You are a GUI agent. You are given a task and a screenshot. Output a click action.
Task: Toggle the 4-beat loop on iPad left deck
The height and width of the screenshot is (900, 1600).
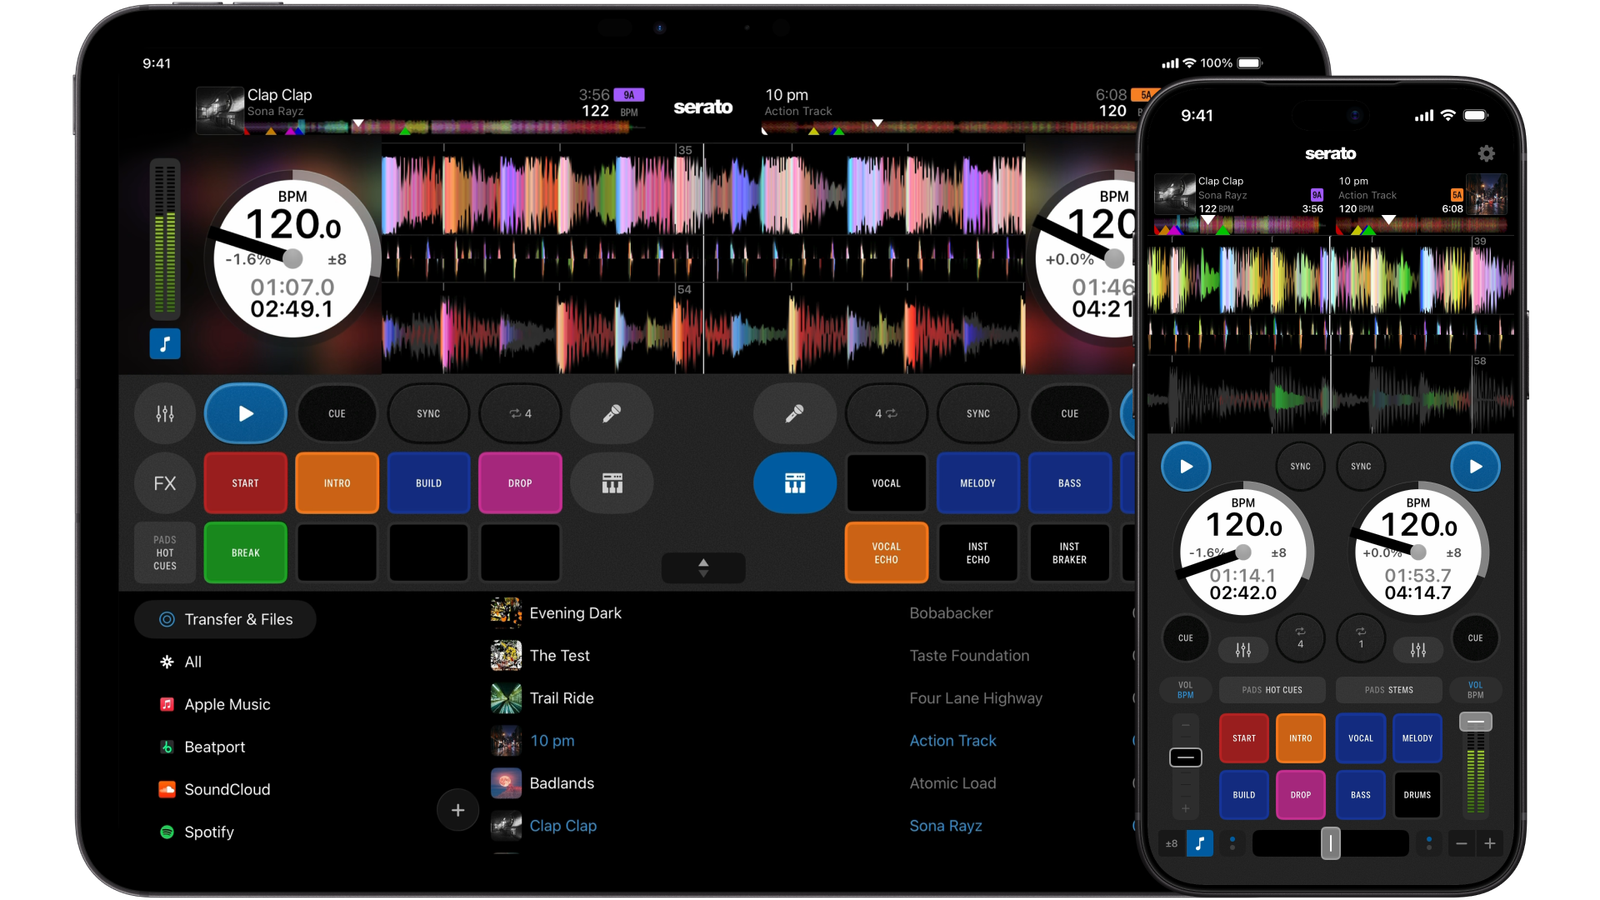click(520, 413)
